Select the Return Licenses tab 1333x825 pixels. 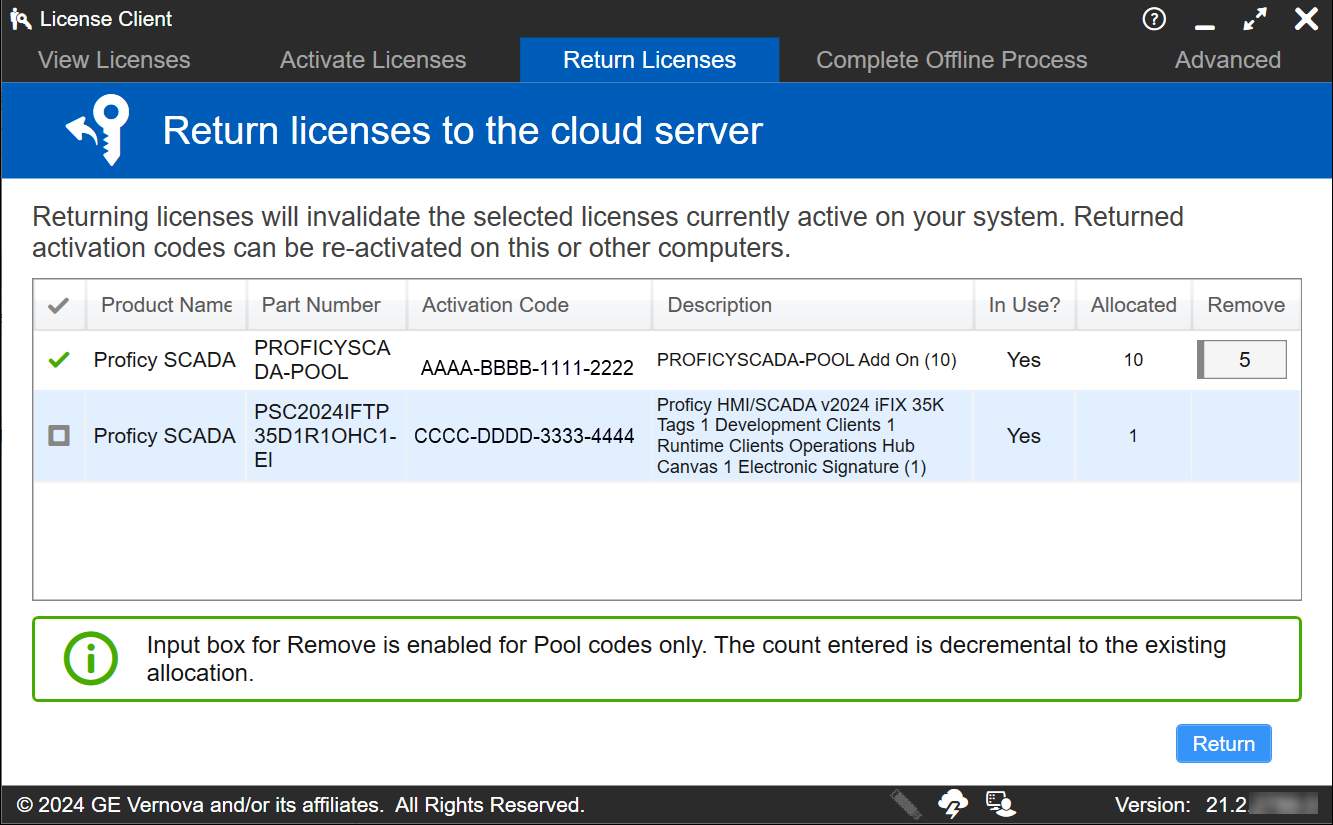point(650,60)
